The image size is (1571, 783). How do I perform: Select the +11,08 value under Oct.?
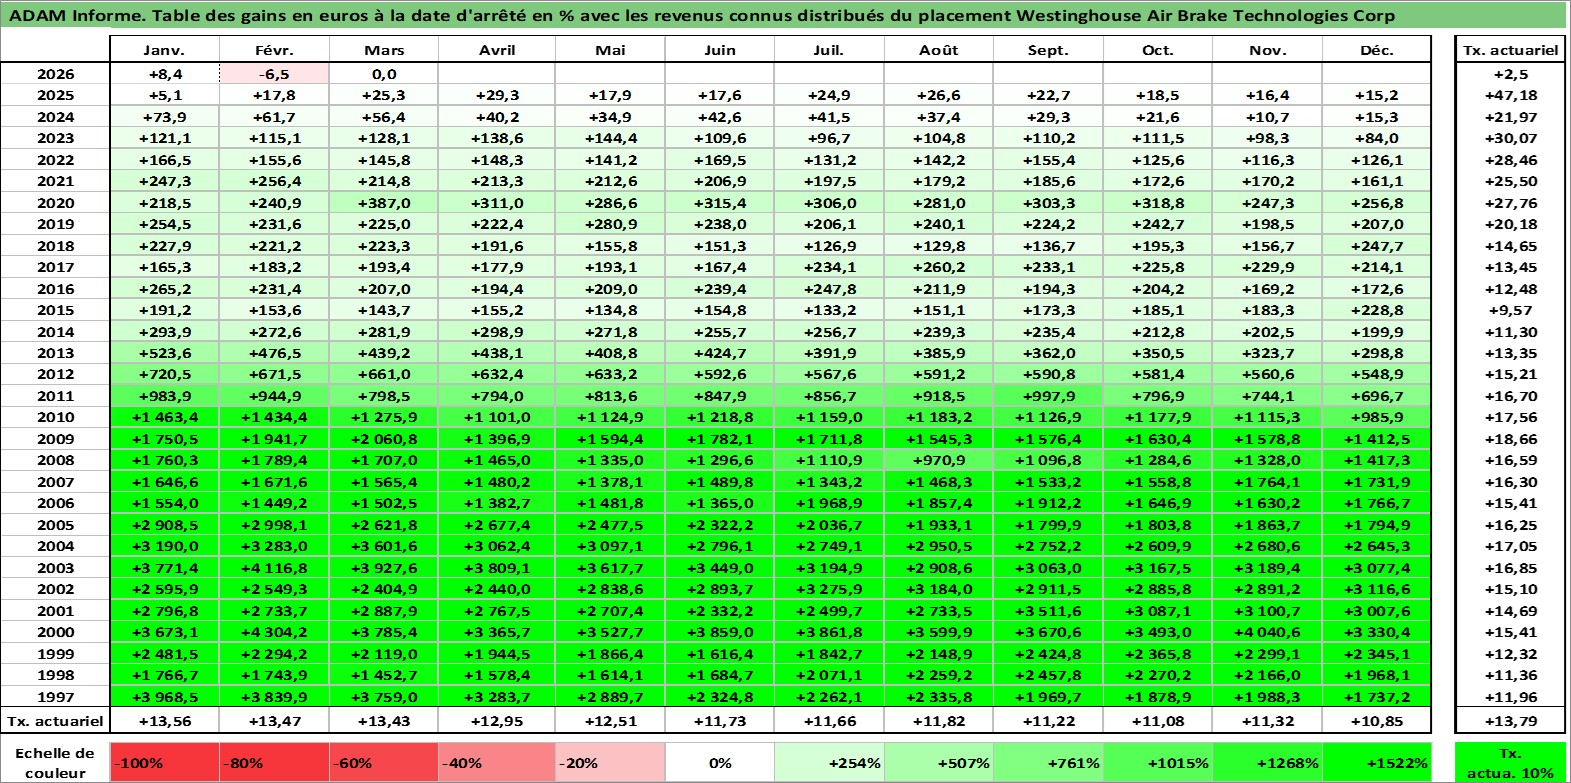click(1157, 721)
